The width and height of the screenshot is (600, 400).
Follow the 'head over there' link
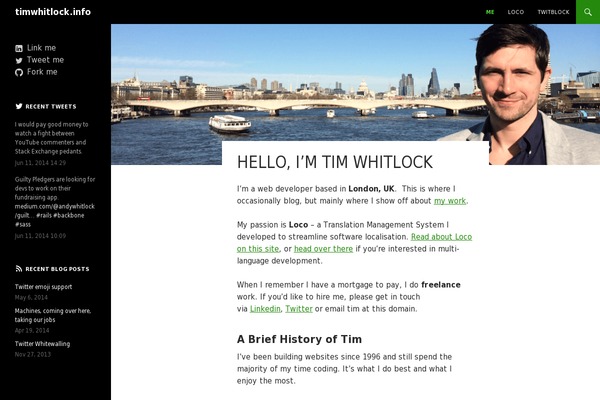click(323, 249)
